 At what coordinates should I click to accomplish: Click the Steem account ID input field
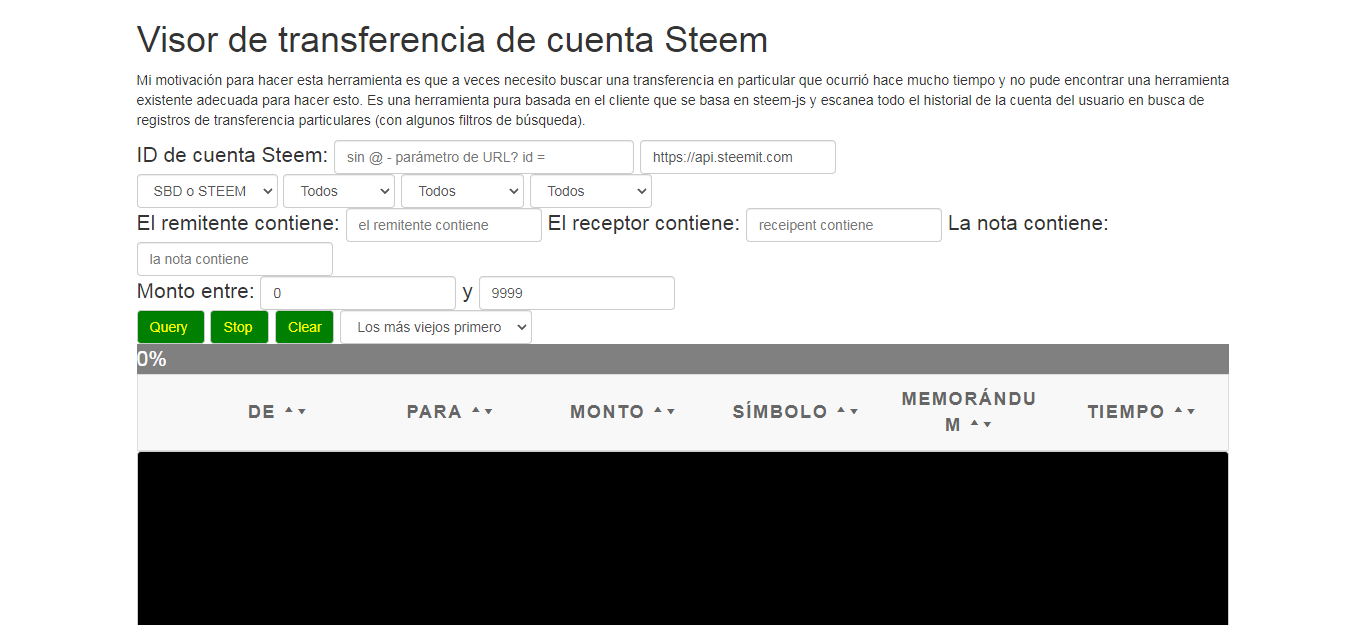coord(484,157)
